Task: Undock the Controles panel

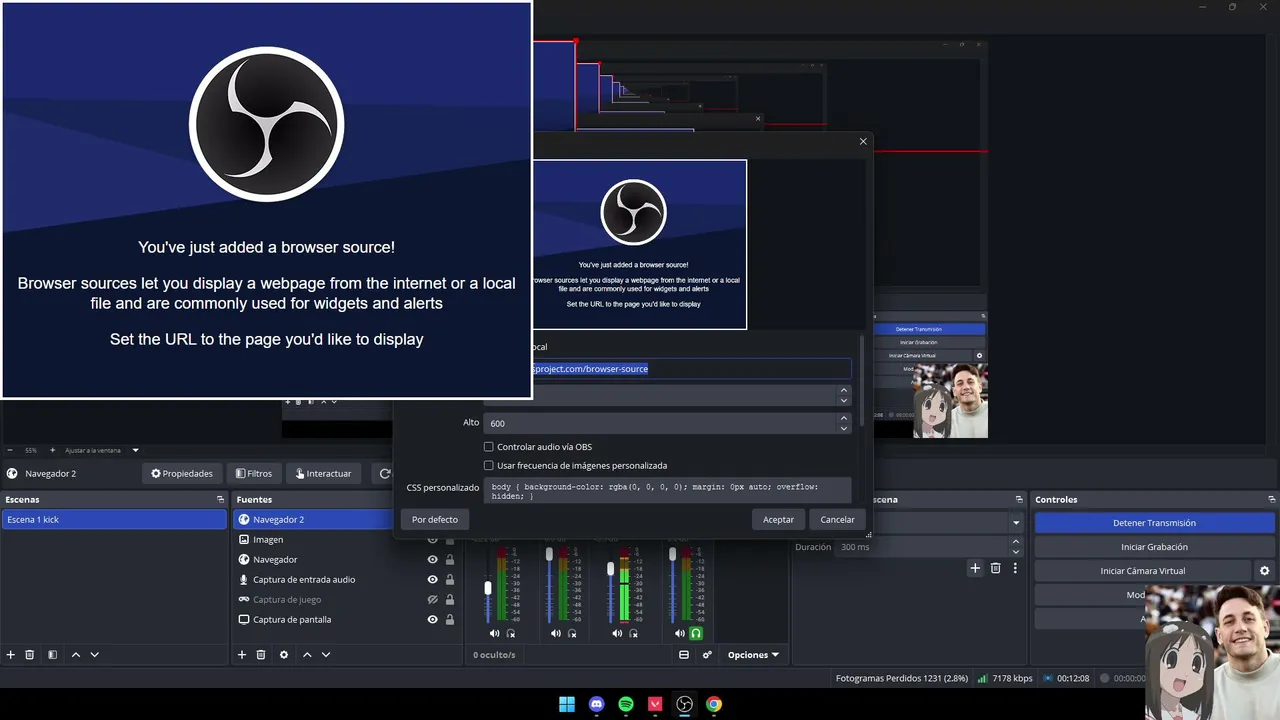Action: 1272,499
